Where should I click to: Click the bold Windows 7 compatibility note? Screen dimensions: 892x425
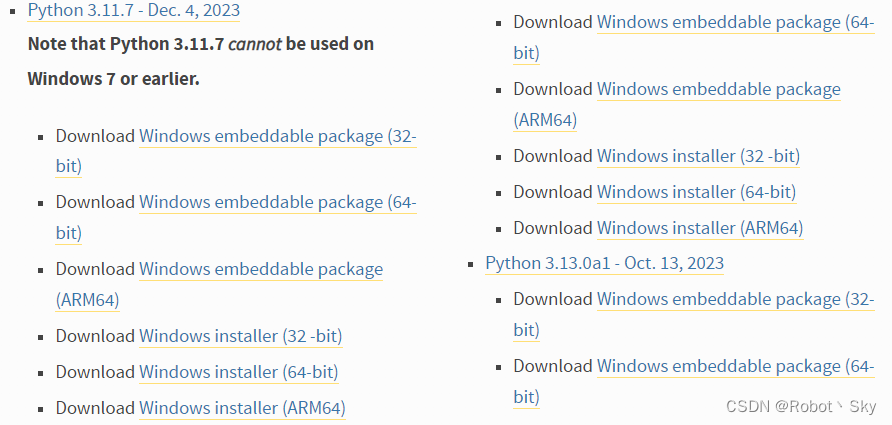[201, 61]
